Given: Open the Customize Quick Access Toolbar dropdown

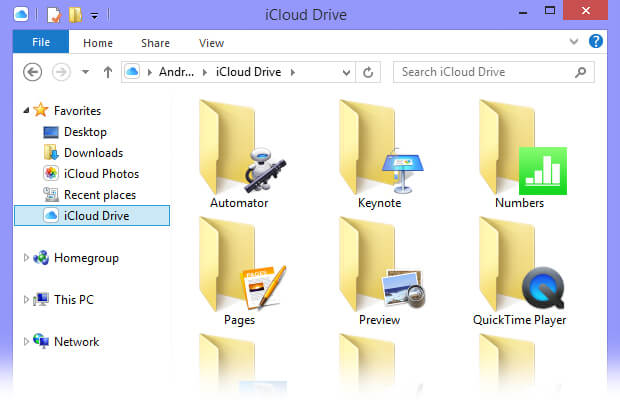Looking at the screenshot, I should pos(95,16).
